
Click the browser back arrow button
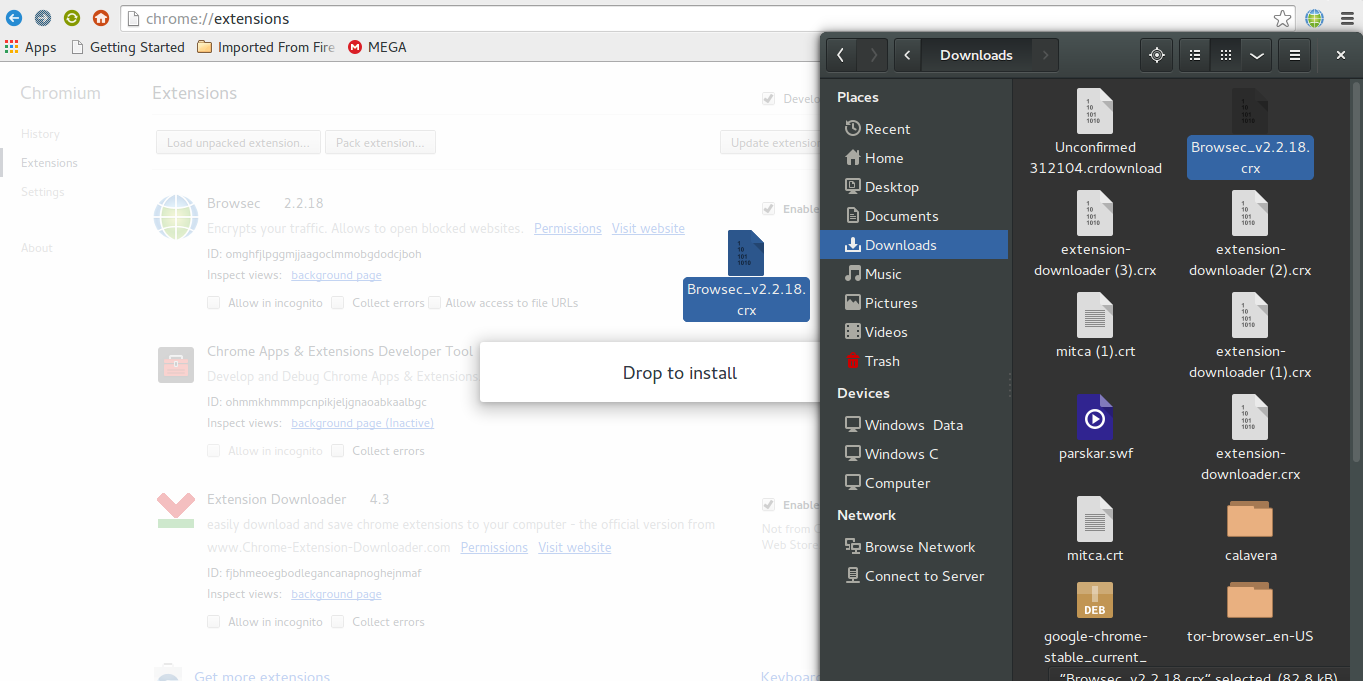(x=14, y=18)
